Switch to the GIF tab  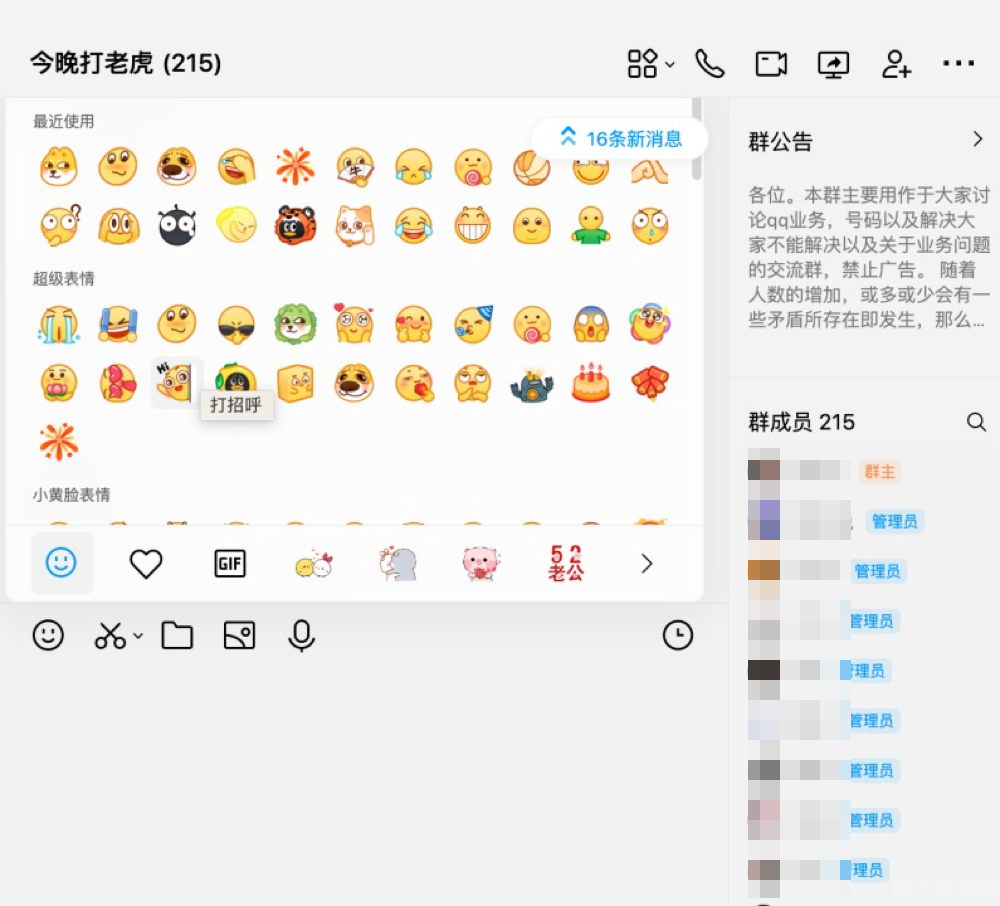click(x=229, y=564)
